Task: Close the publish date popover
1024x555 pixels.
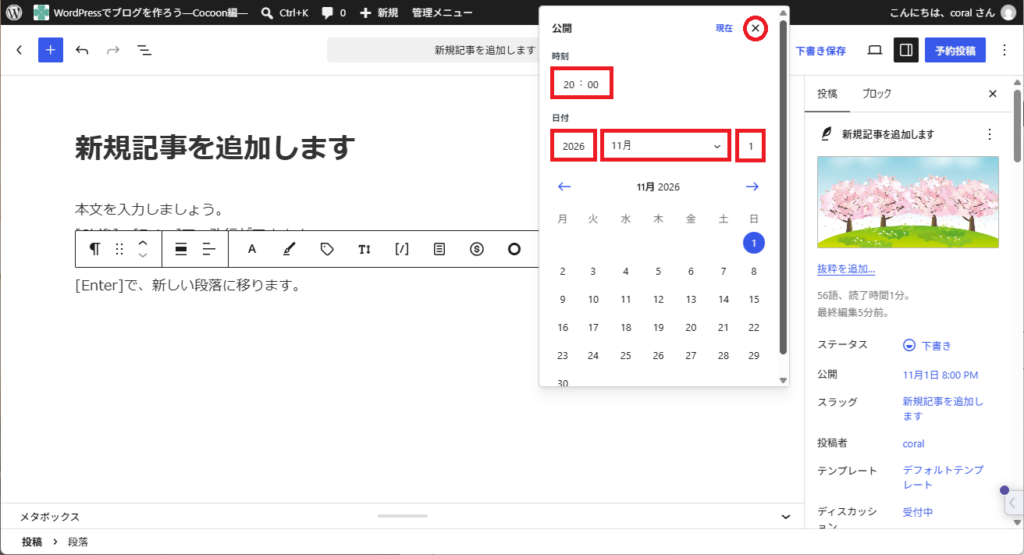Action: (755, 28)
